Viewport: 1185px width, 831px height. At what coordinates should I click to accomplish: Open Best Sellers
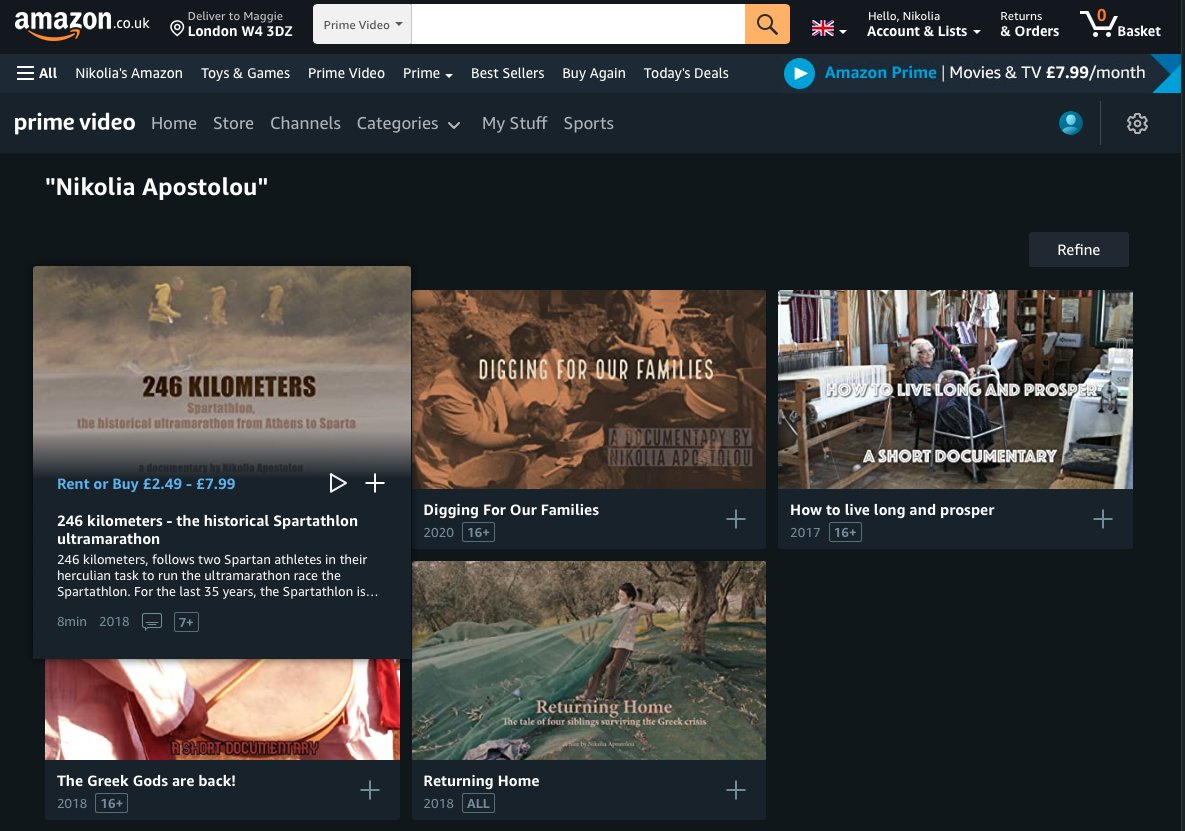click(507, 73)
